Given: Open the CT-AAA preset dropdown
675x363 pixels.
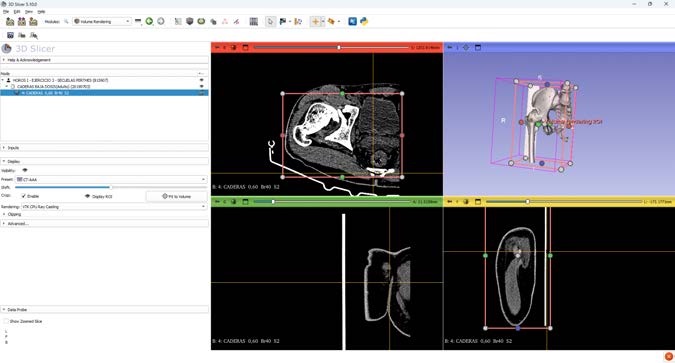Looking at the screenshot, I should (111, 179).
